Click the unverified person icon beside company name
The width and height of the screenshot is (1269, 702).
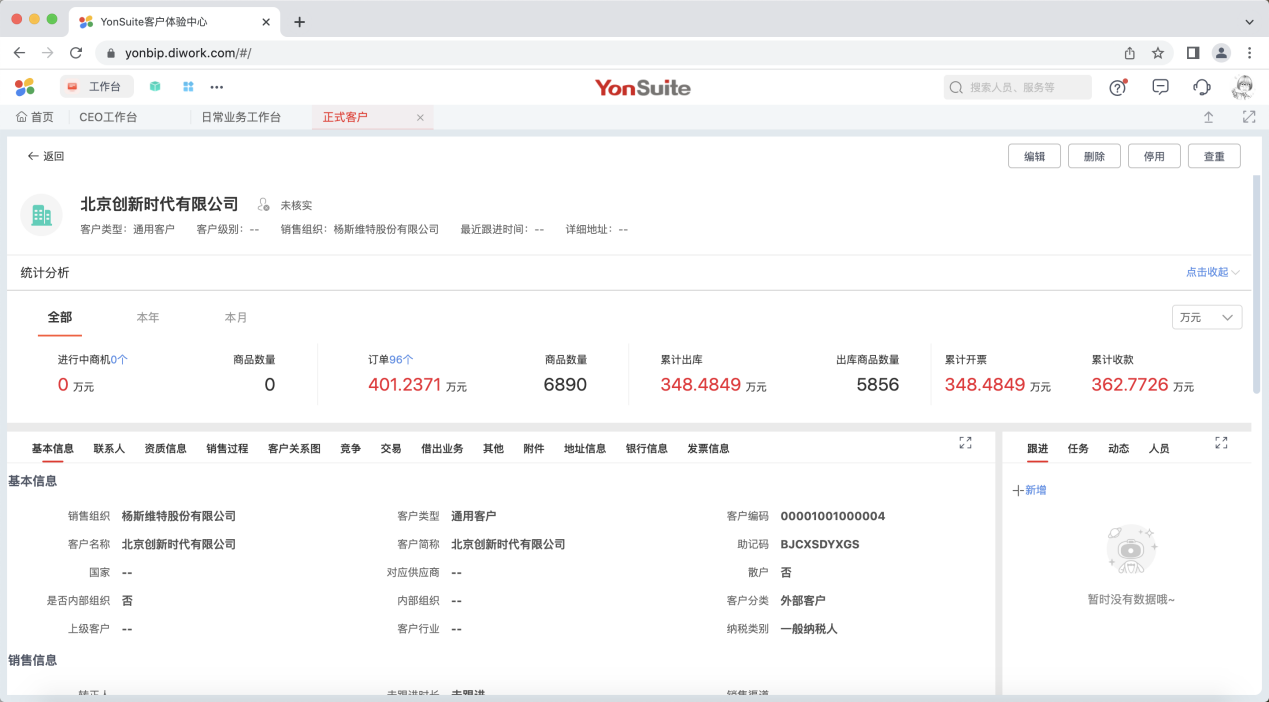point(263,204)
